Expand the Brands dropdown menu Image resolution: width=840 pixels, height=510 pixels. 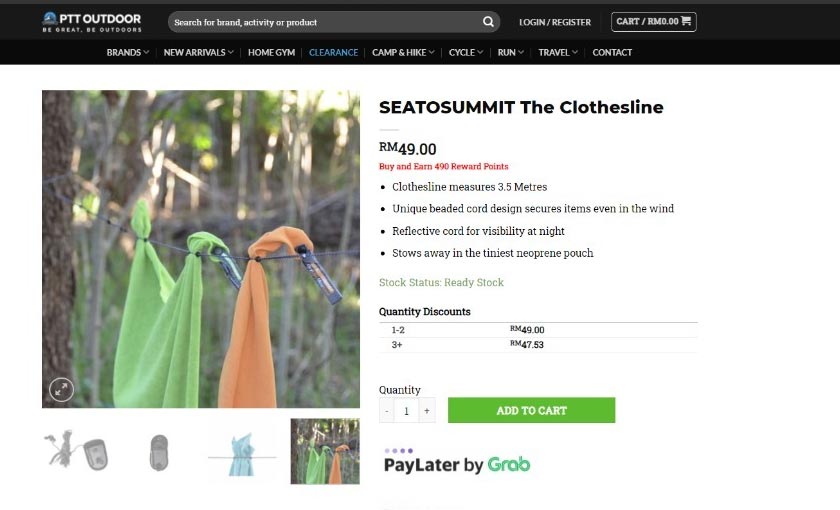point(128,52)
